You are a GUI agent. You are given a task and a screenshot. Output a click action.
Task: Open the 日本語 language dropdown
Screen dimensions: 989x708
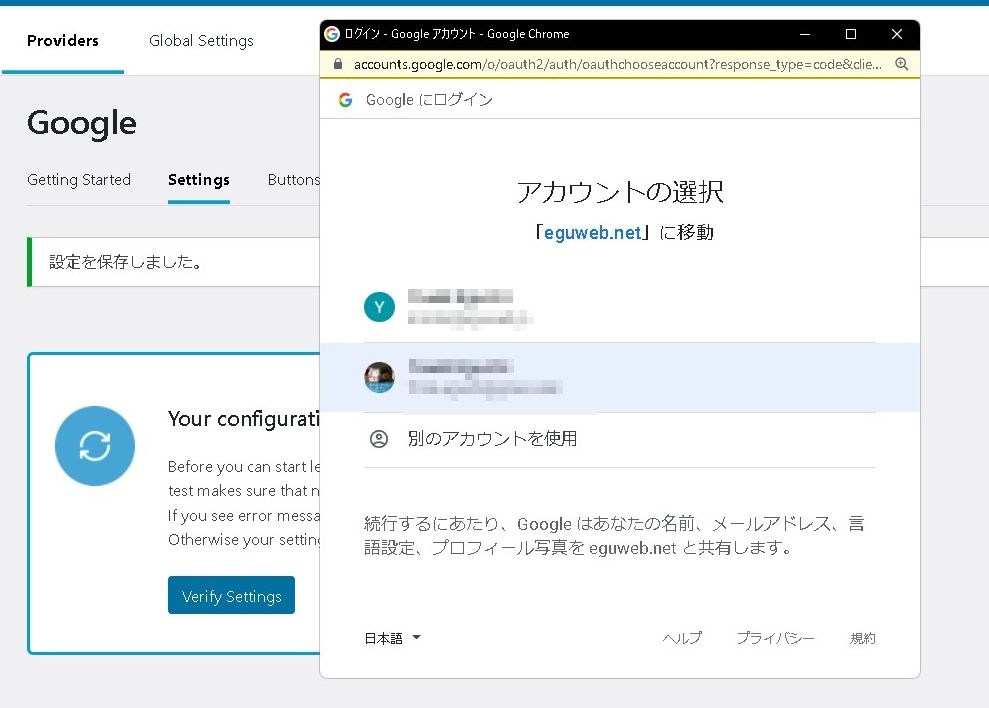(x=392, y=638)
